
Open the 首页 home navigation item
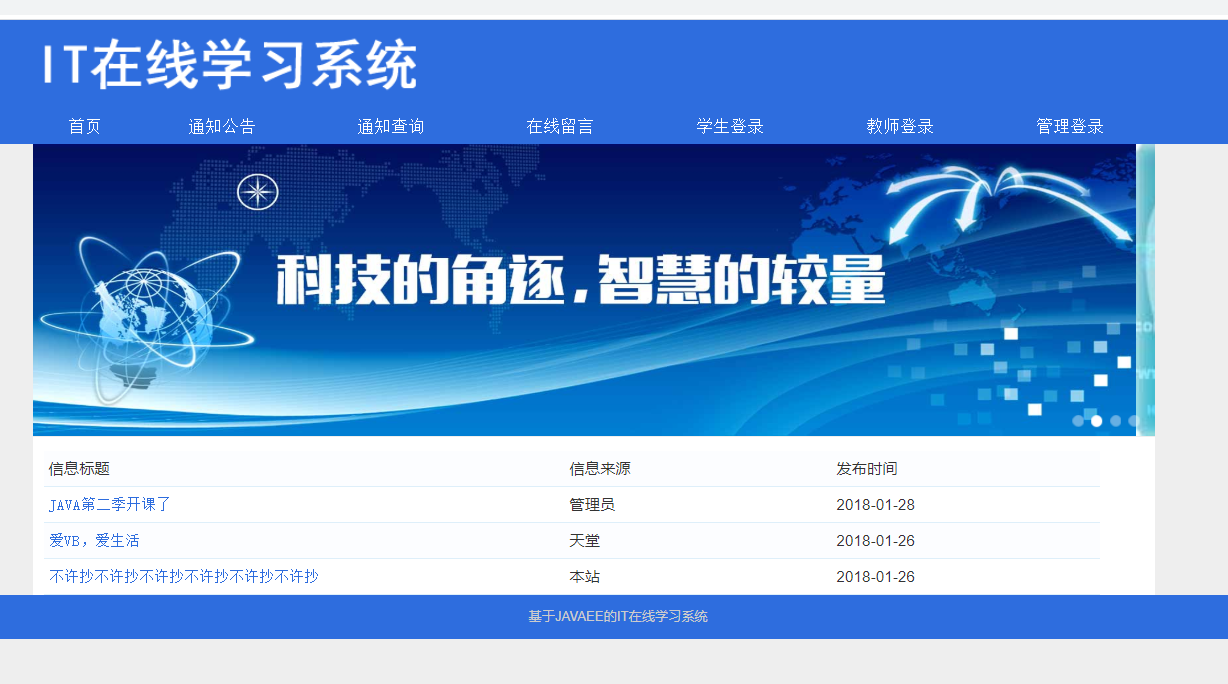85,126
